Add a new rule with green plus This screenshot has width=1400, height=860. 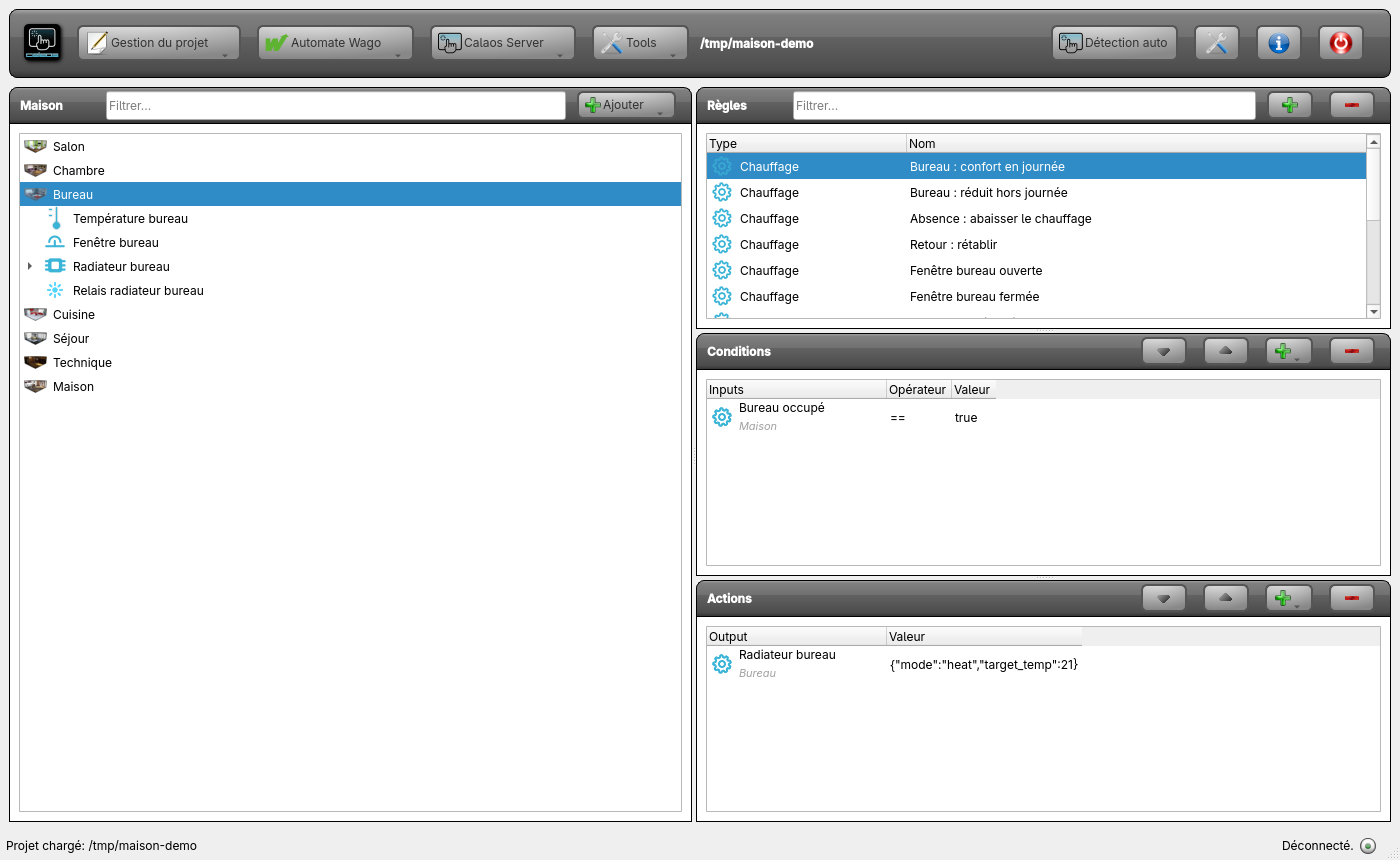(x=1290, y=105)
